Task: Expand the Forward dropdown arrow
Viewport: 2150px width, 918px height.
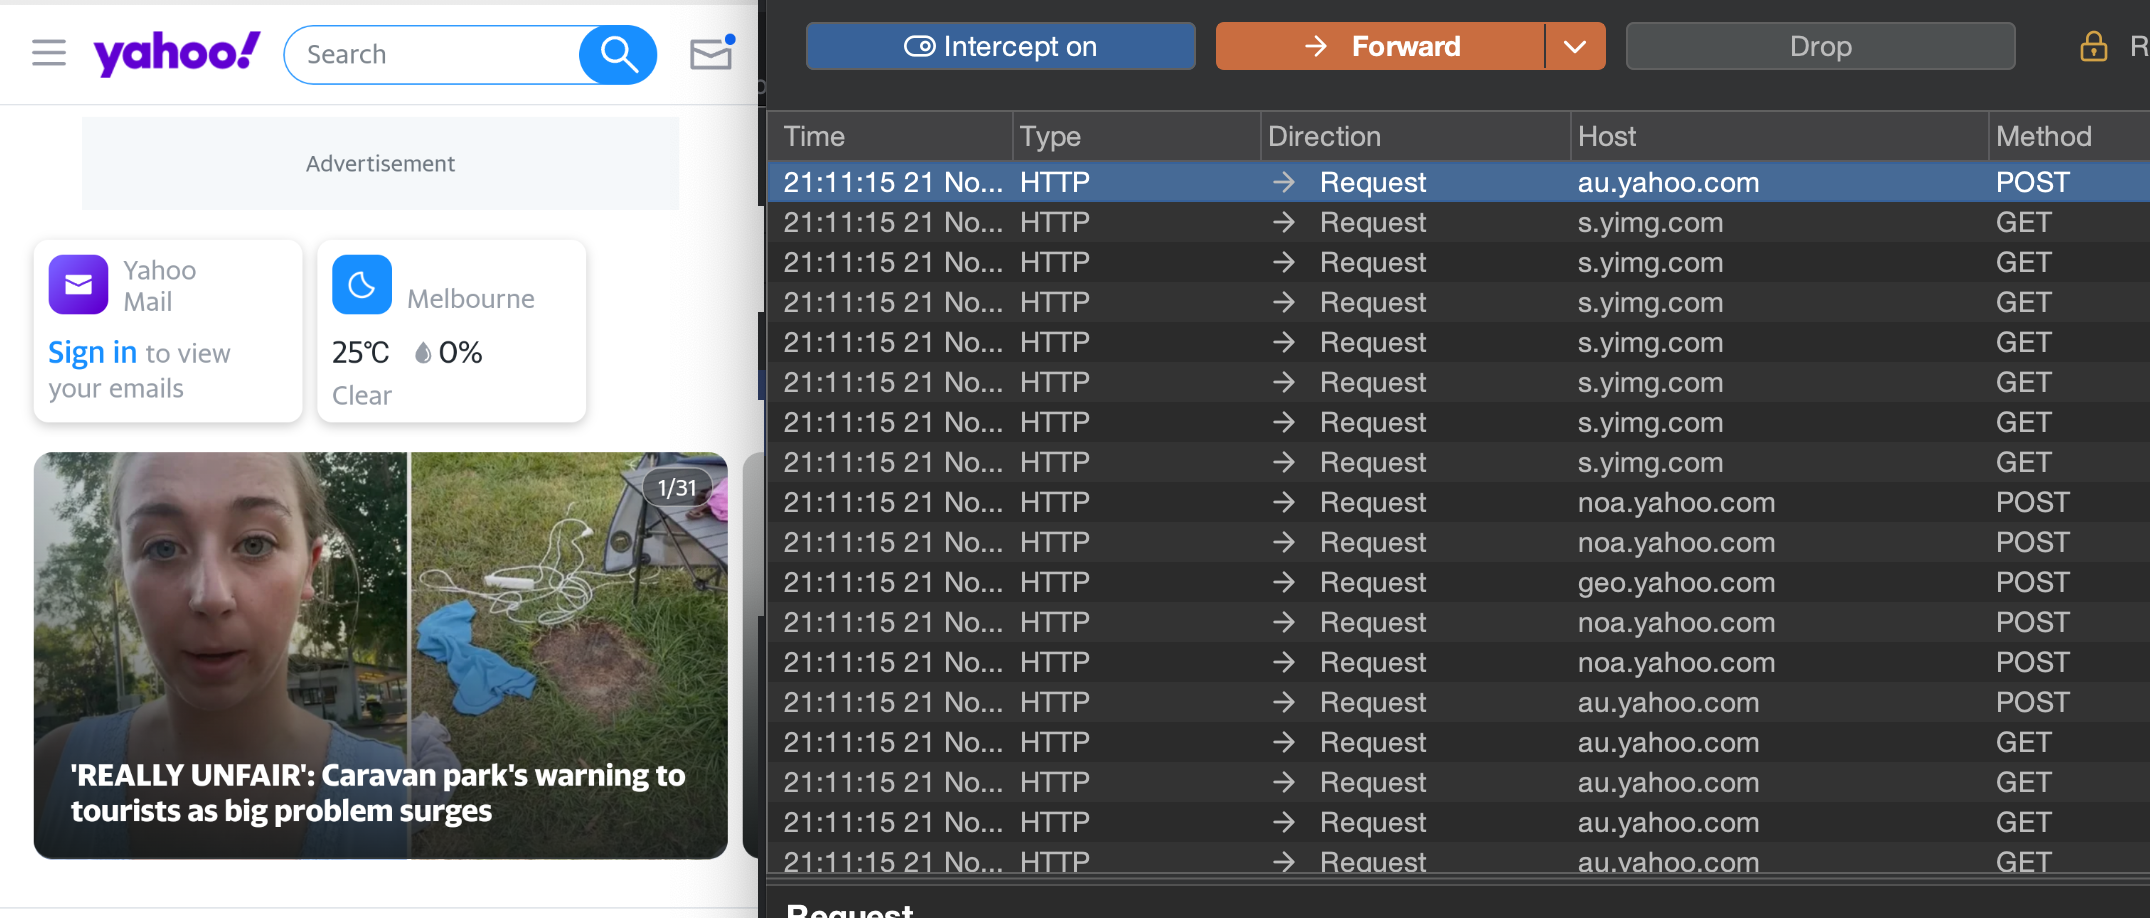Action: (1575, 47)
